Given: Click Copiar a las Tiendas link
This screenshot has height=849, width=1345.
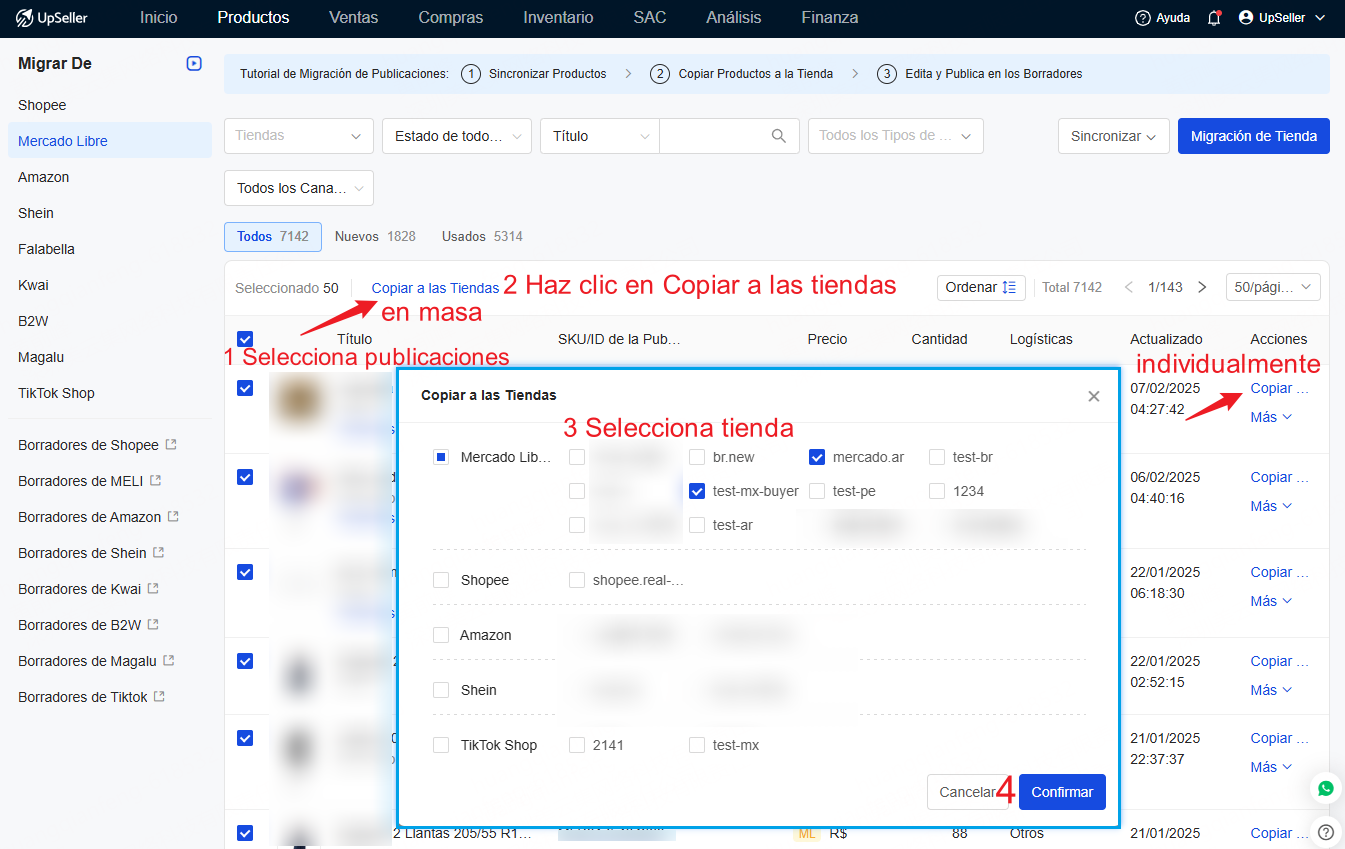Looking at the screenshot, I should point(435,288).
